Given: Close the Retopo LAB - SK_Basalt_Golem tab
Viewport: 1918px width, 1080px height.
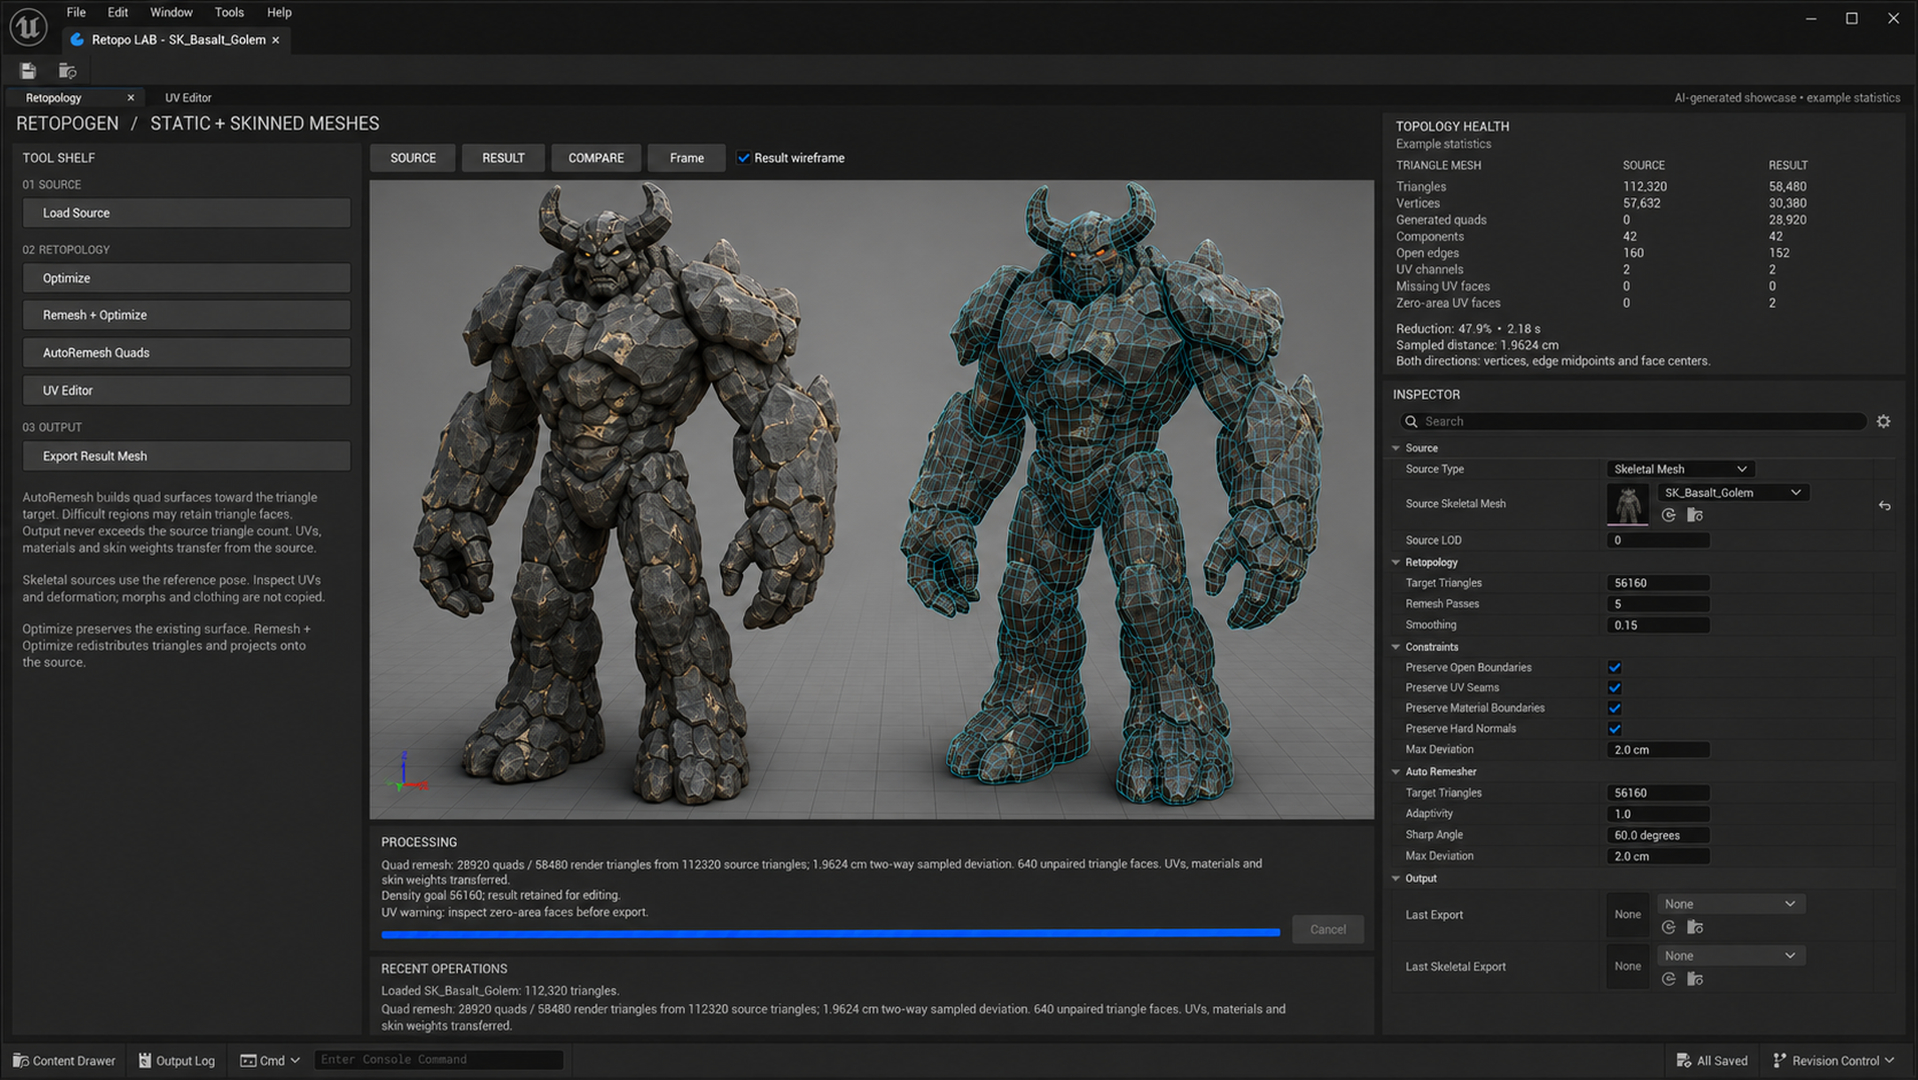Looking at the screenshot, I should point(275,40).
